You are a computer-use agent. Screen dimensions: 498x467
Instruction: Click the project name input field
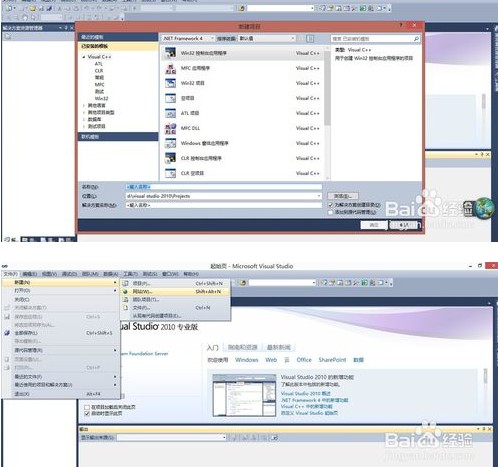[x=224, y=187]
